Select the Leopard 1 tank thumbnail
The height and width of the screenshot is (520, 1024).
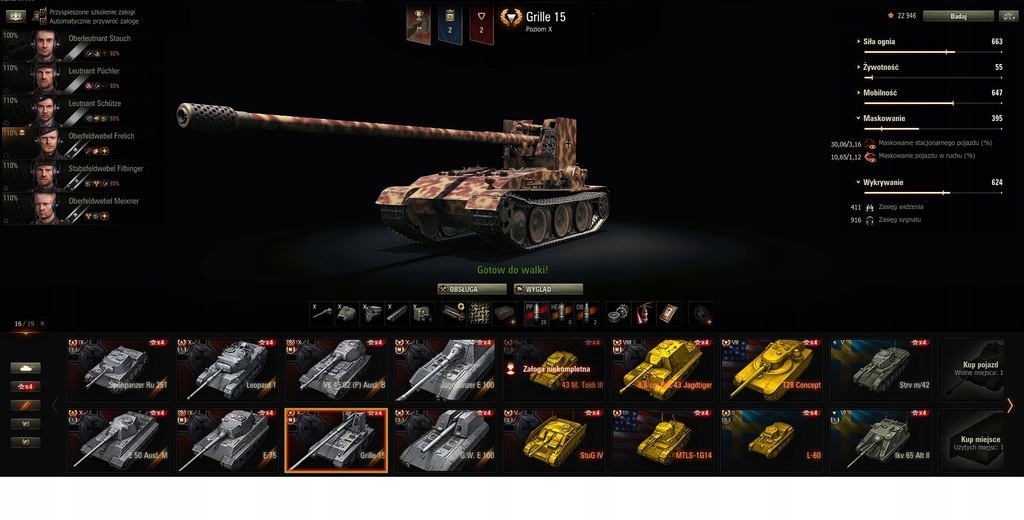(227, 369)
